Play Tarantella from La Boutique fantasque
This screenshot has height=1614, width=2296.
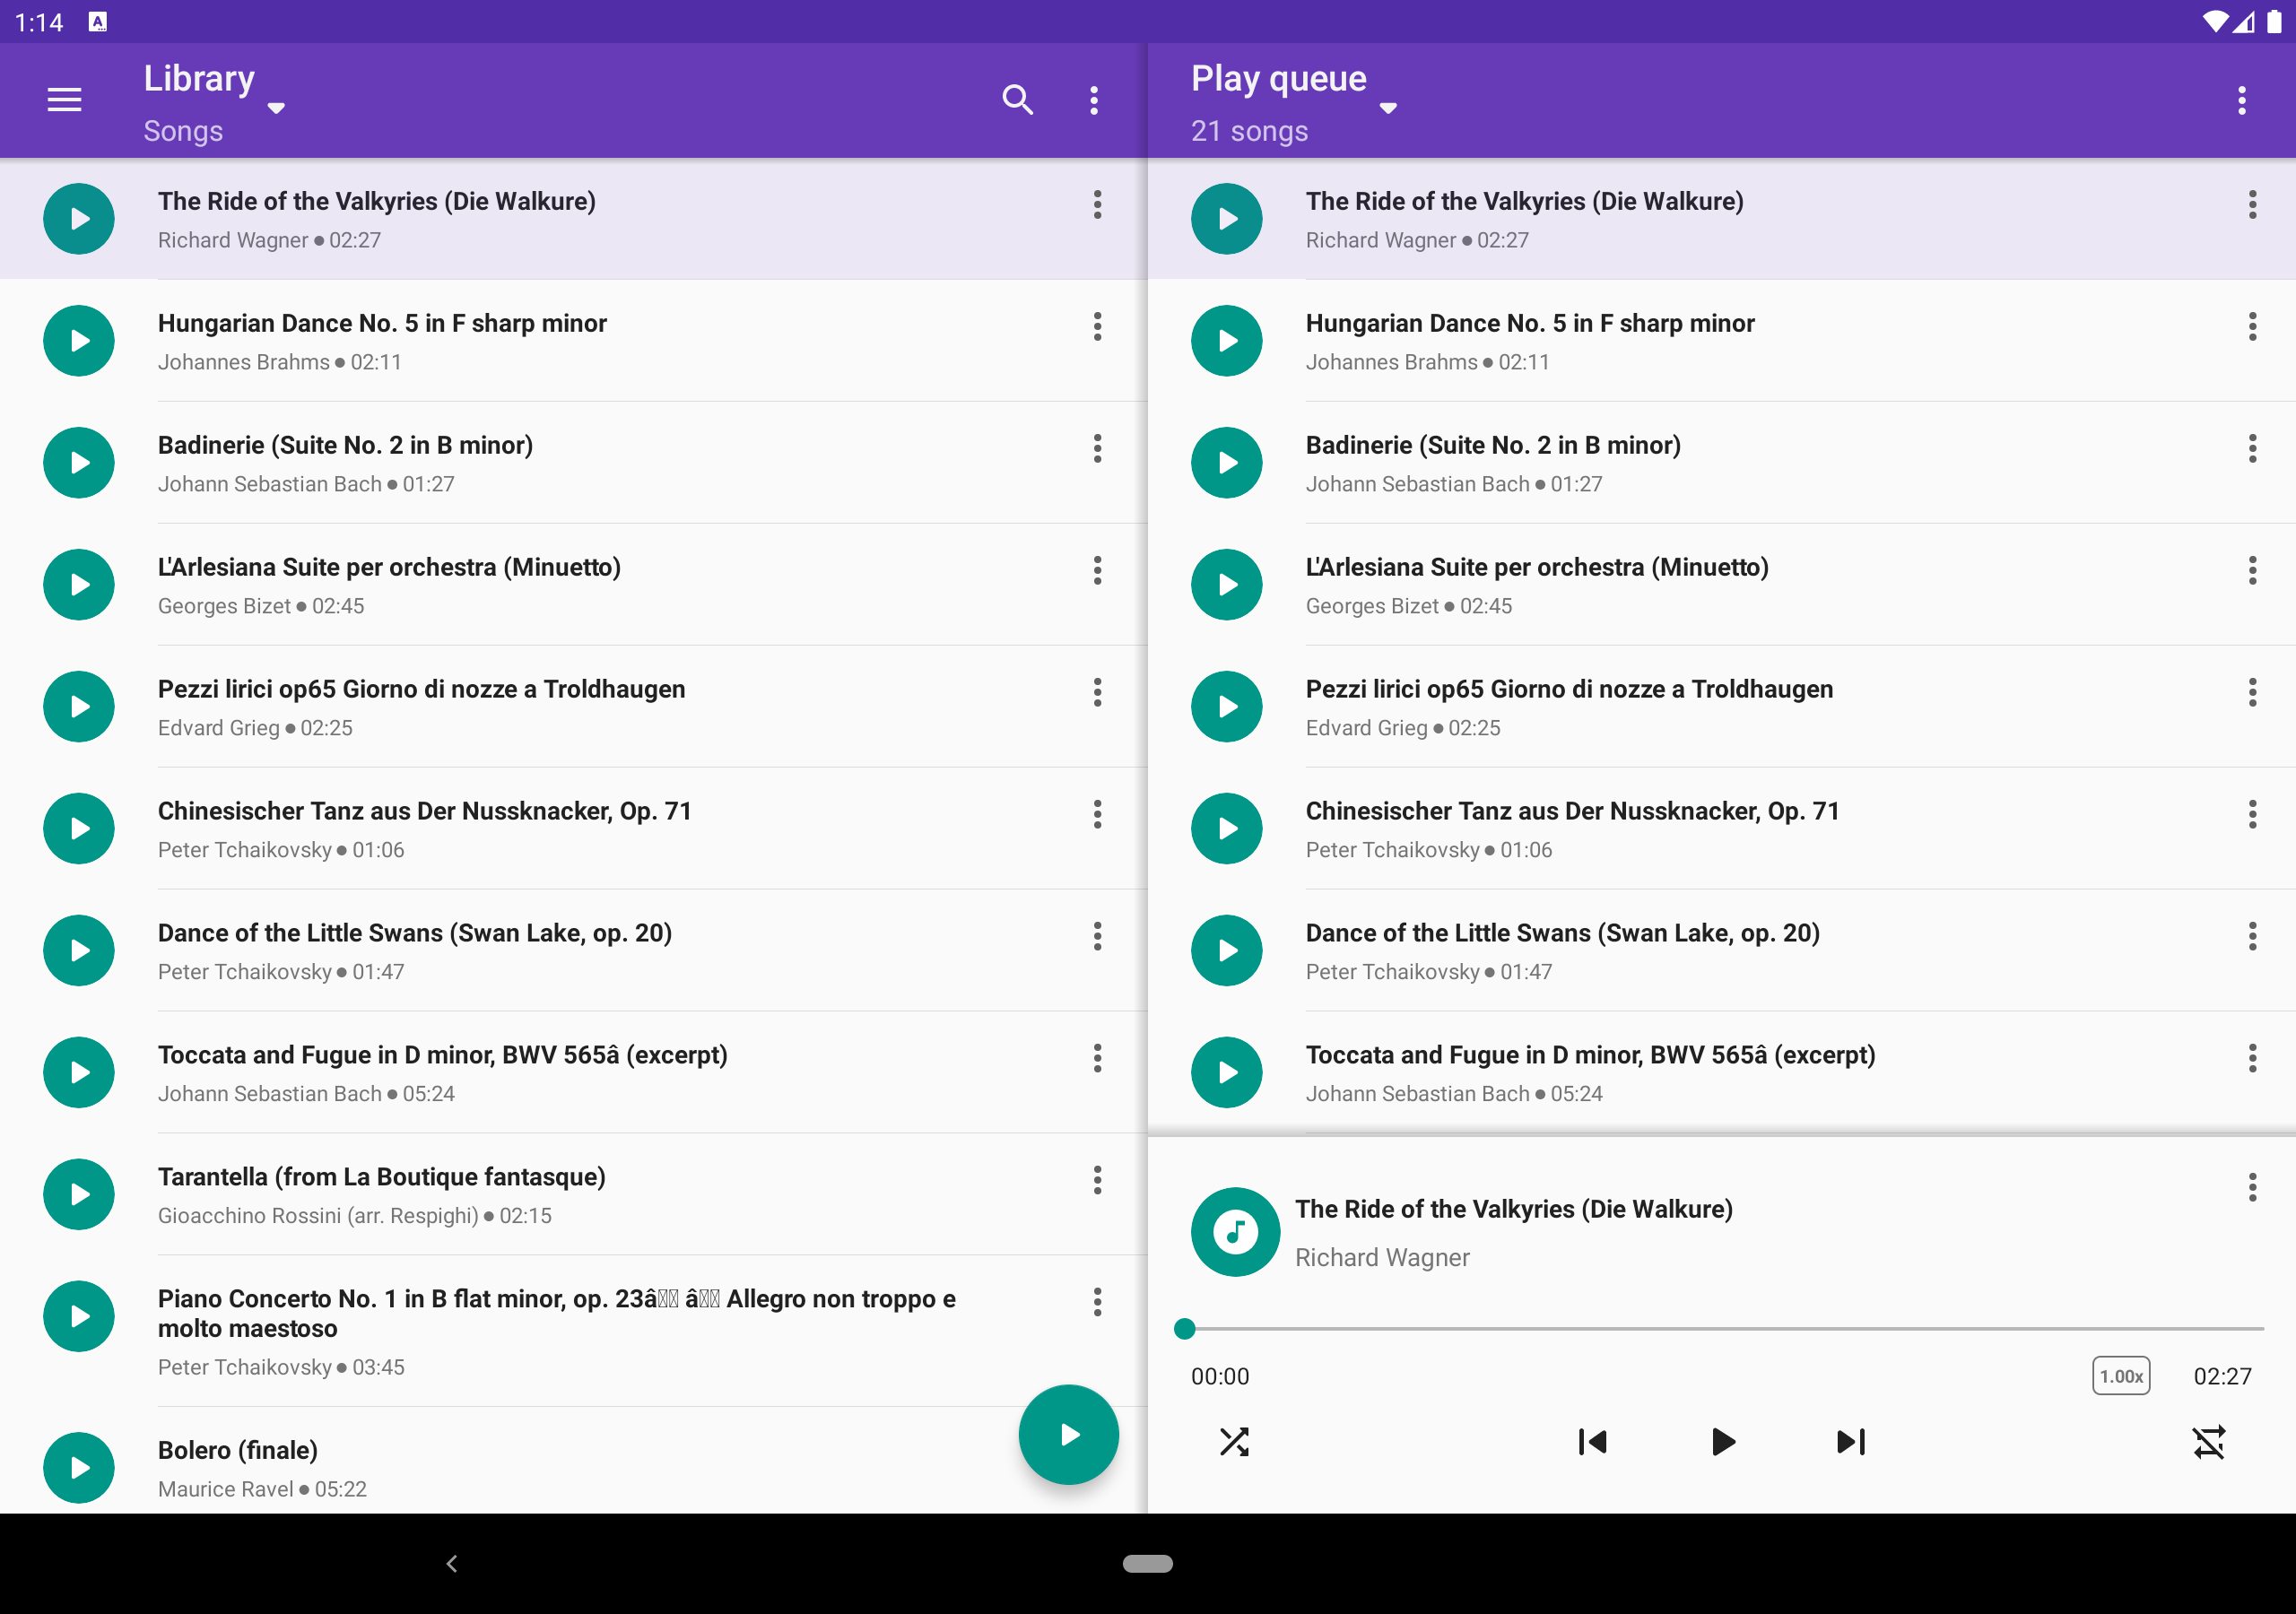click(x=79, y=1195)
